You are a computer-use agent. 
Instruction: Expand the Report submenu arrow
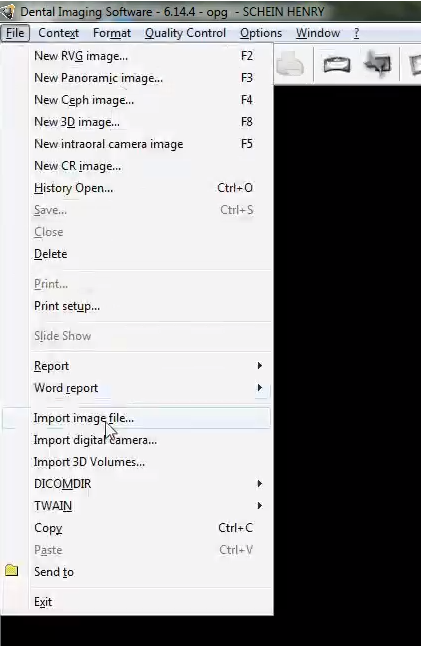260,365
